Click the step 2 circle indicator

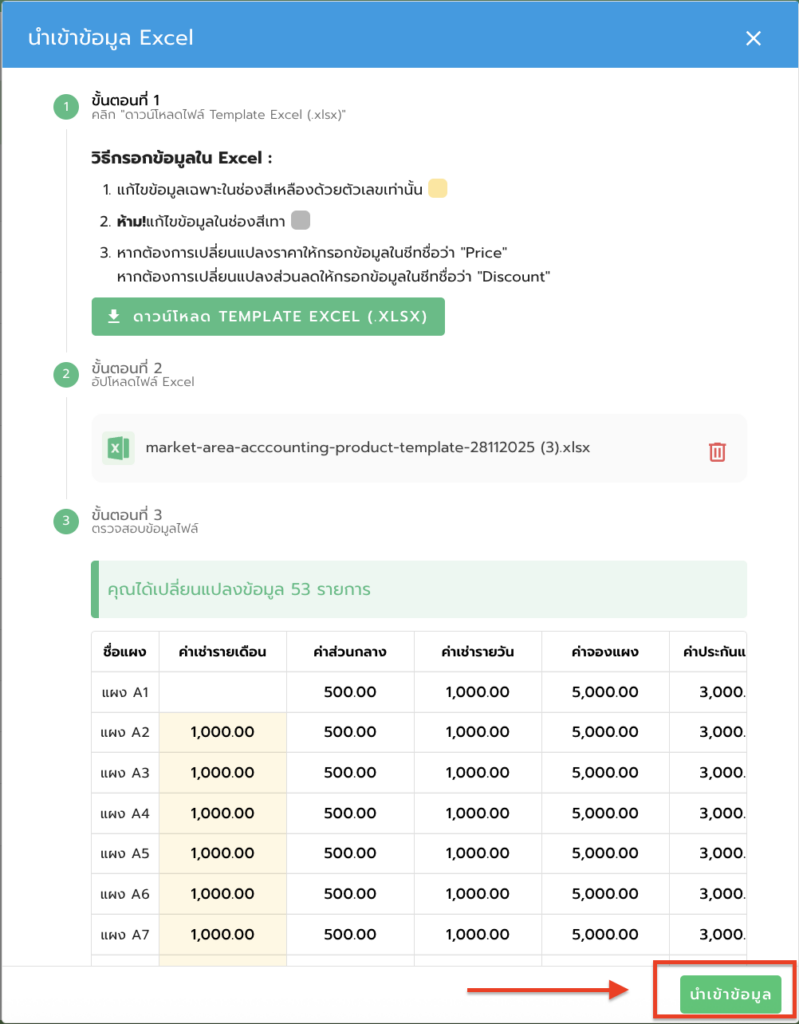pyautogui.click(x=66, y=375)
